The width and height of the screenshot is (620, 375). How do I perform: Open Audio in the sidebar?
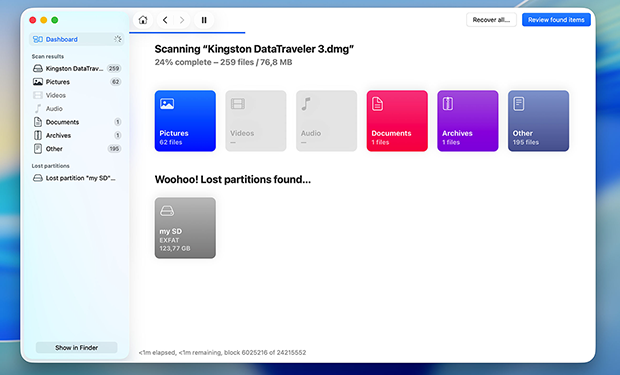(x=76, y=108)
